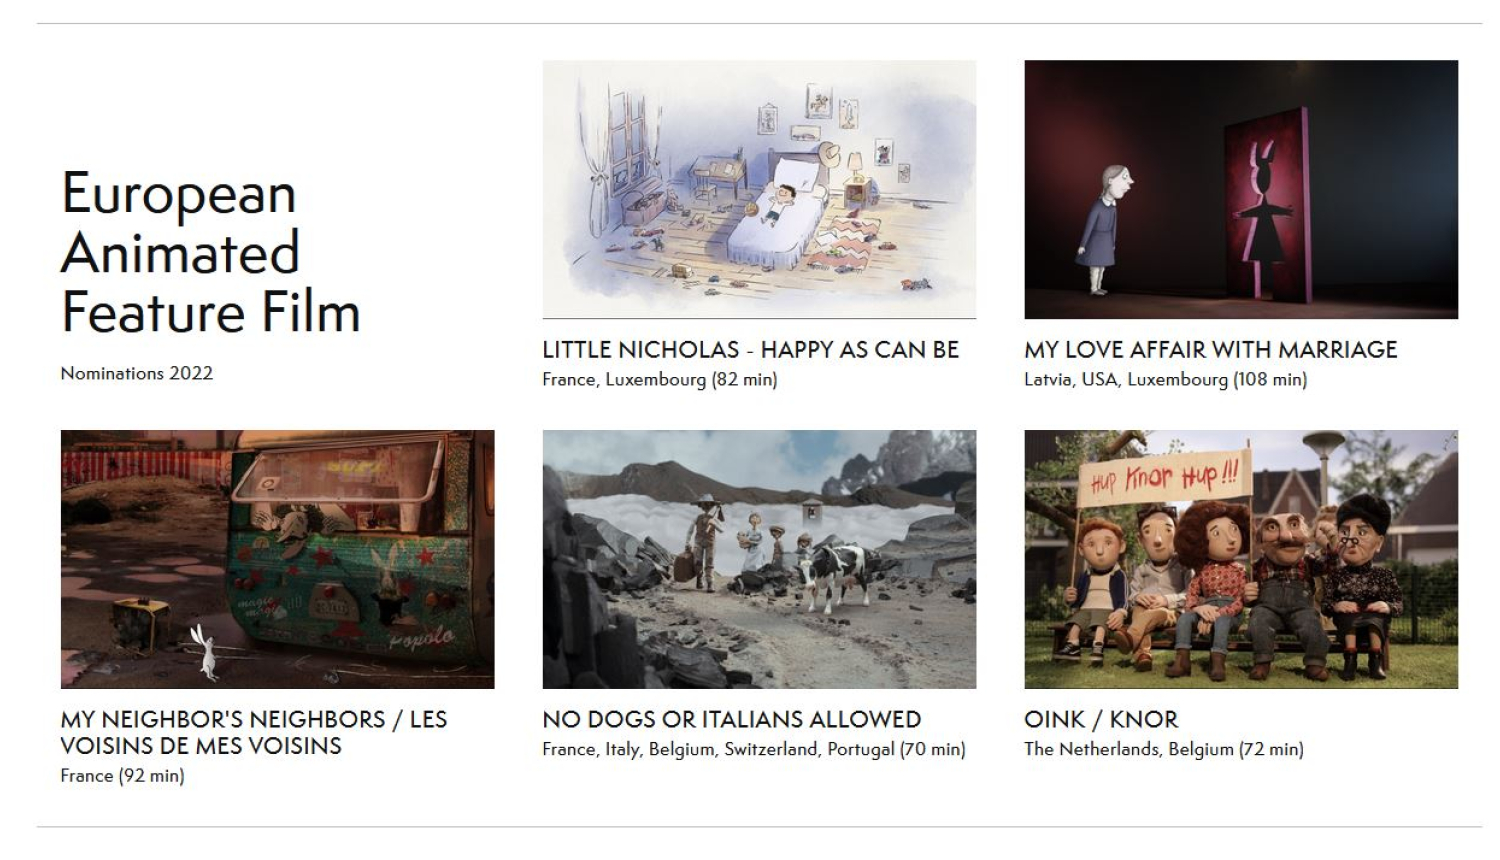This screenshot has height=860, width=1500.
Task: Click France, Luxembourg (82 min) details text
Action: pyautogui.click(x=660, y=380)
